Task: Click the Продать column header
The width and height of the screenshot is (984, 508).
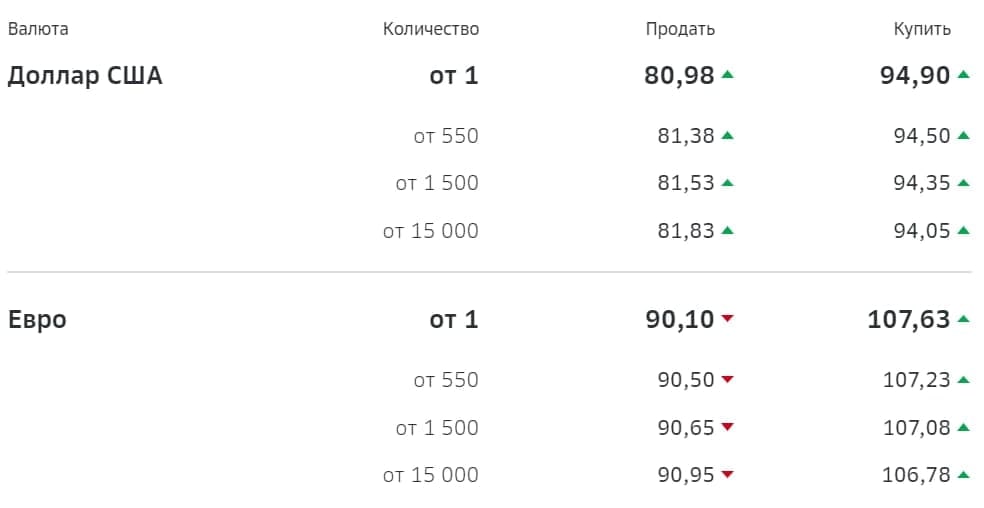Action: click(680, 29)
